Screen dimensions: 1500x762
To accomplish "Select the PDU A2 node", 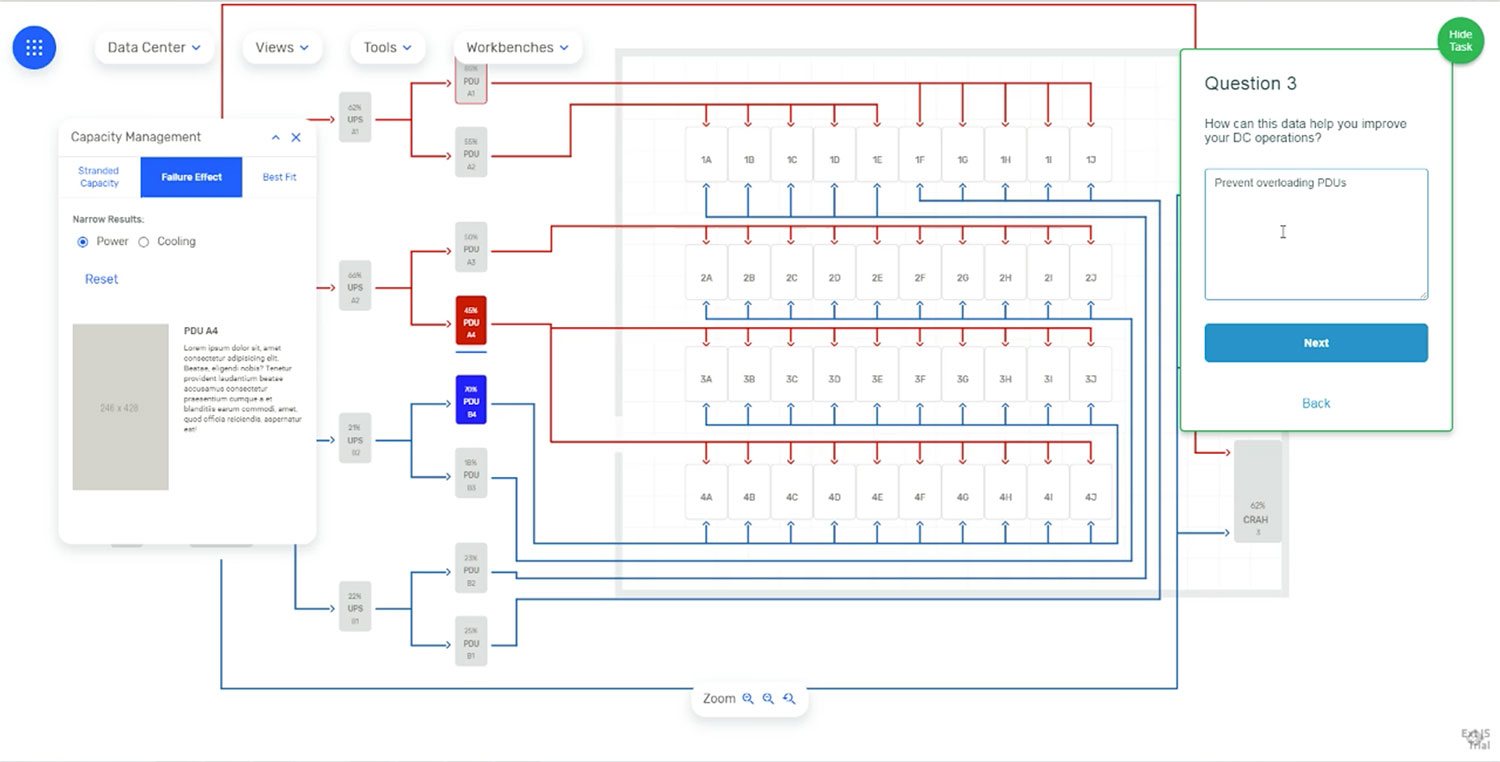I will click(x=471, y=153).
